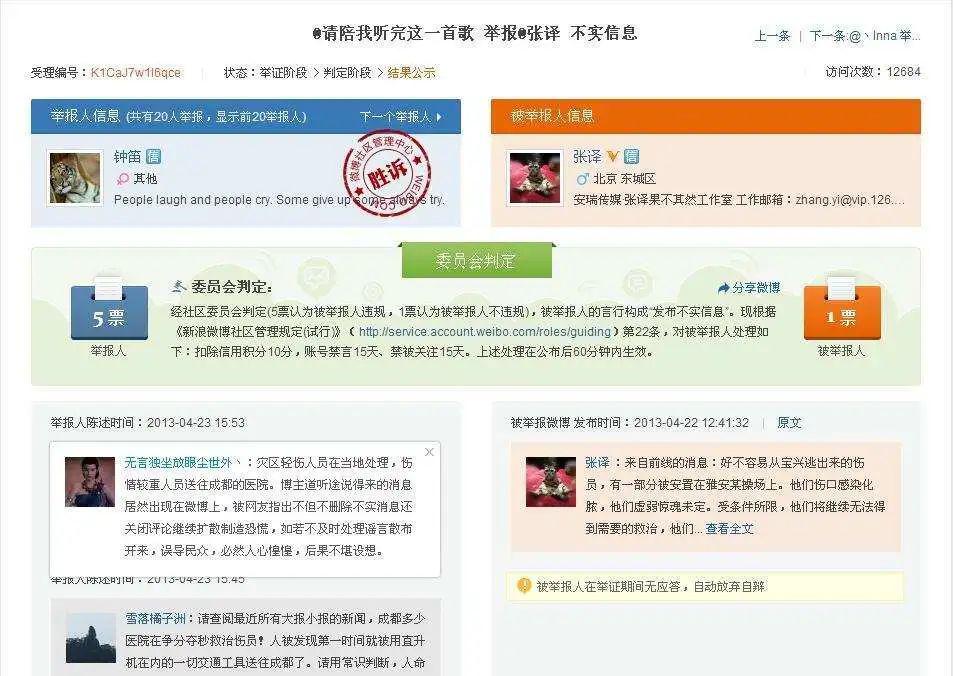
Task: Open the 原文 original post link
Action: pyautogui.click(x=789, y=422)
